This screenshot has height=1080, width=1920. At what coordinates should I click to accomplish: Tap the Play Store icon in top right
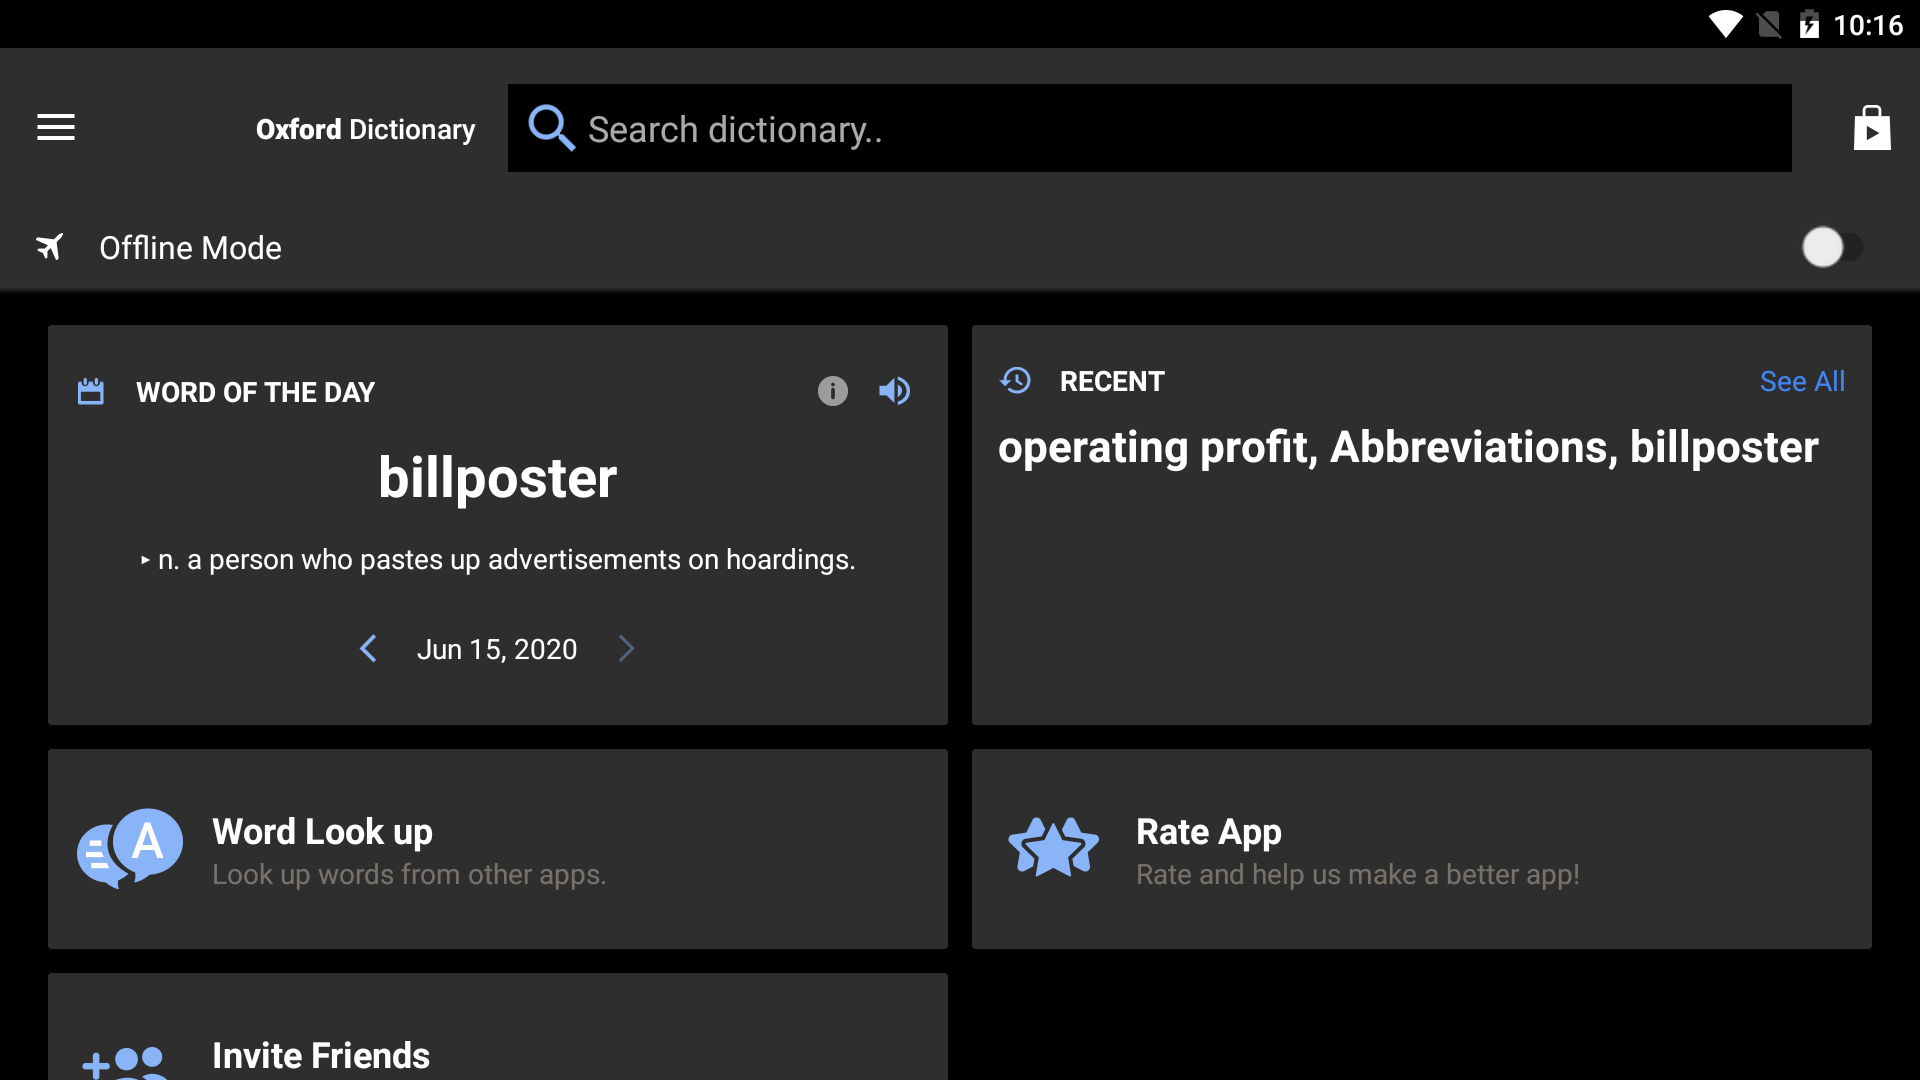point(1870,128)
